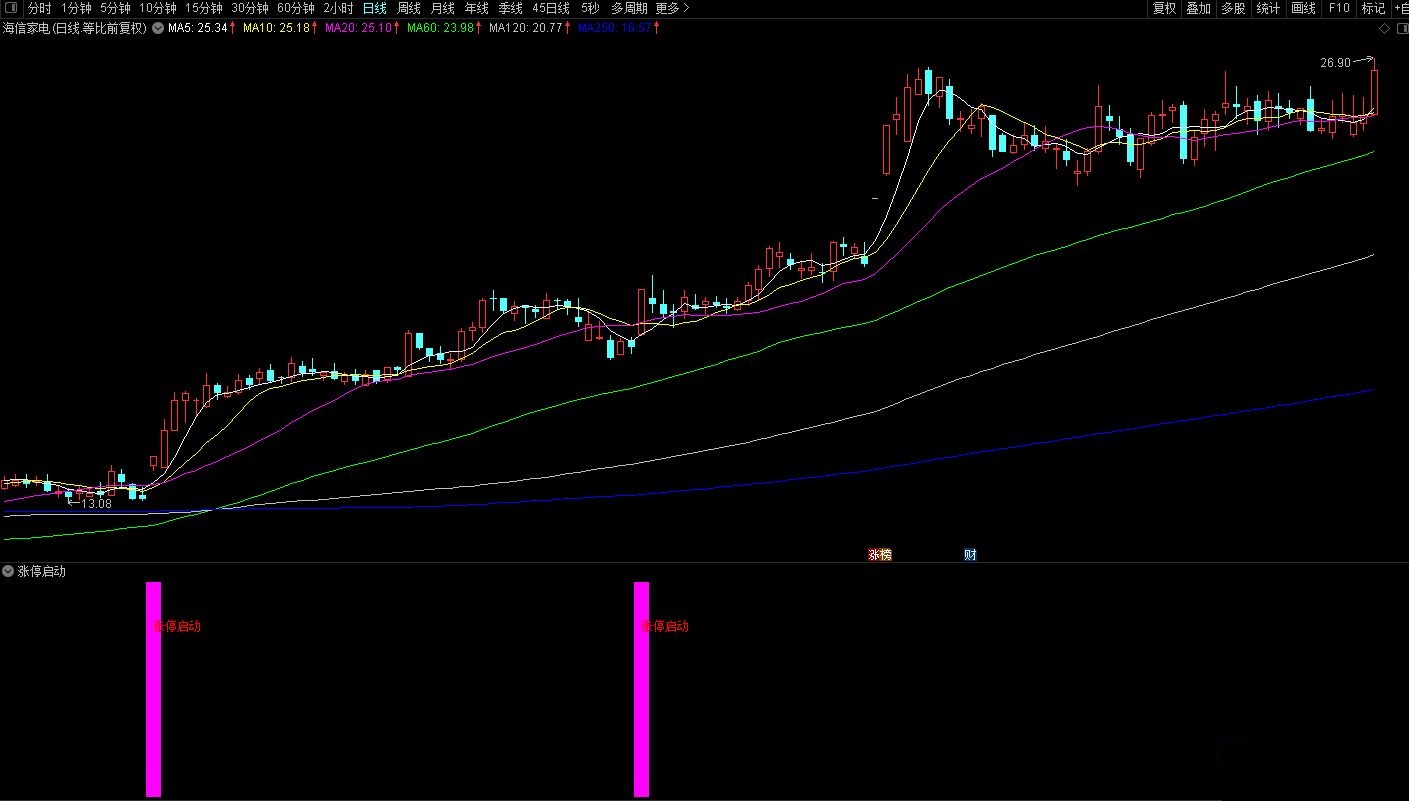
Task: Click the 标记 mark button
Action: (1373, 8)
